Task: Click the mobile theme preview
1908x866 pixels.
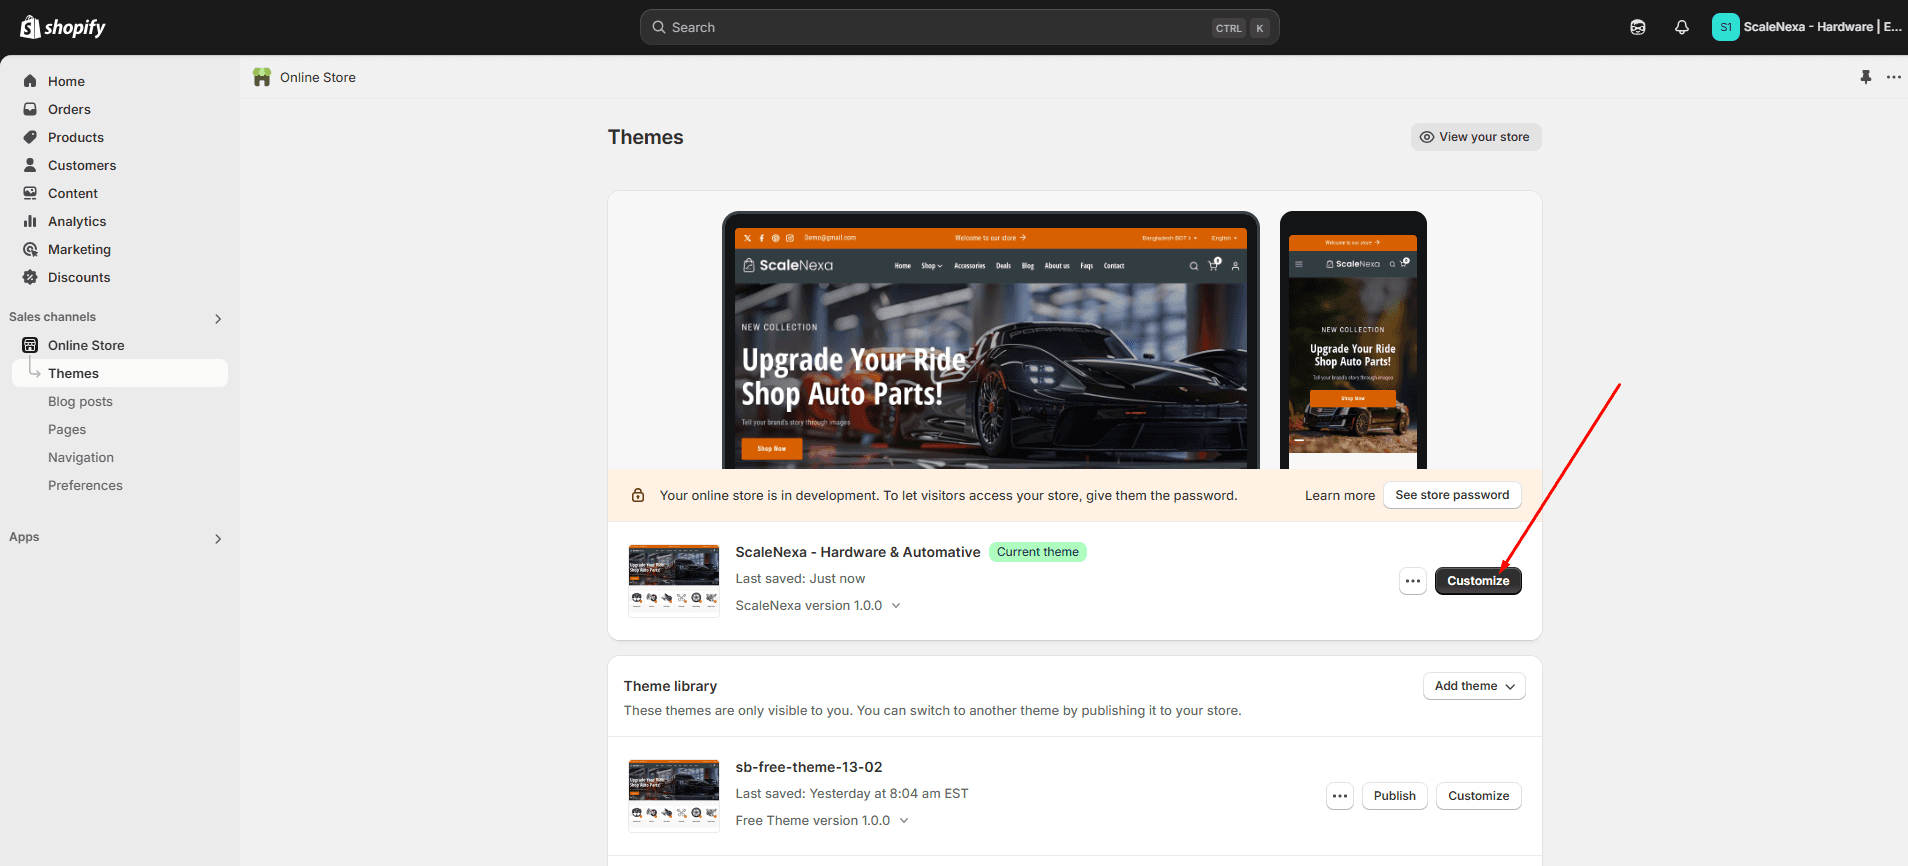Action: pyautogui.click(x=1353, y=340)
